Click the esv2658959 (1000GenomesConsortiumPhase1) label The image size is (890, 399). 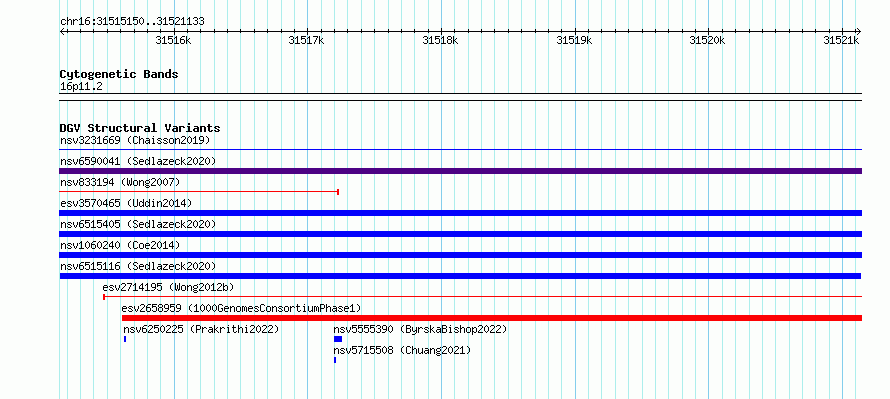(x=241, y=308)
